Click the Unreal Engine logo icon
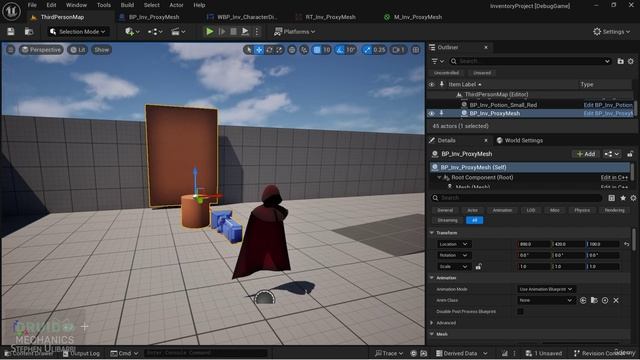Viewport: 640px width, 360px height. (x=11, y=11)
